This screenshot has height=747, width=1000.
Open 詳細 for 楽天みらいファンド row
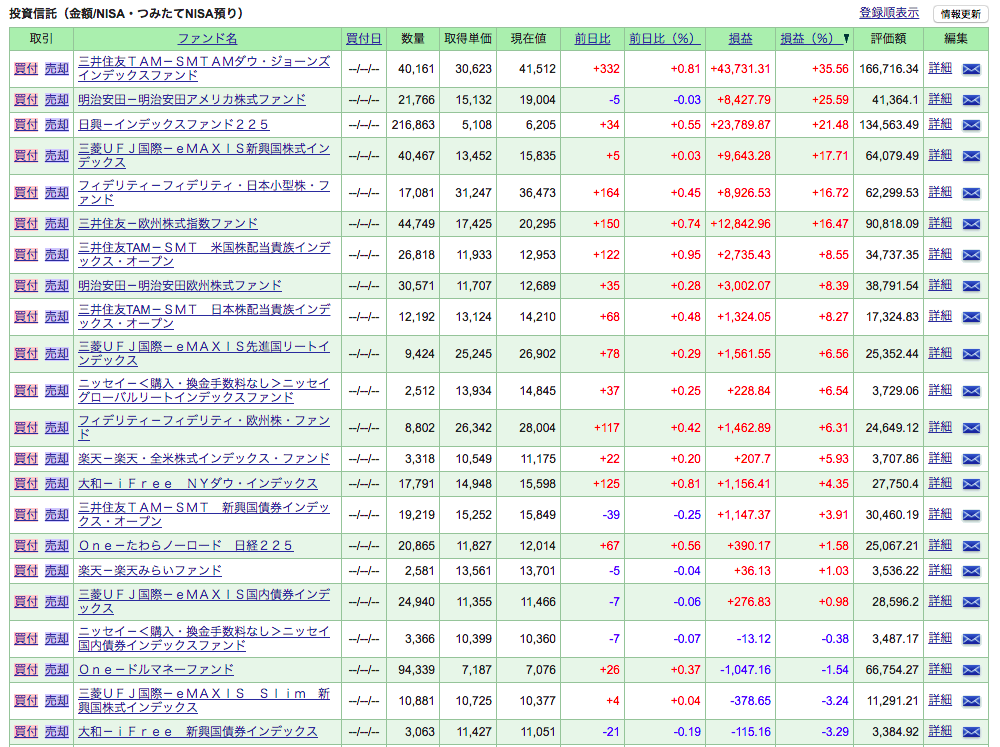tap(940, 570)
